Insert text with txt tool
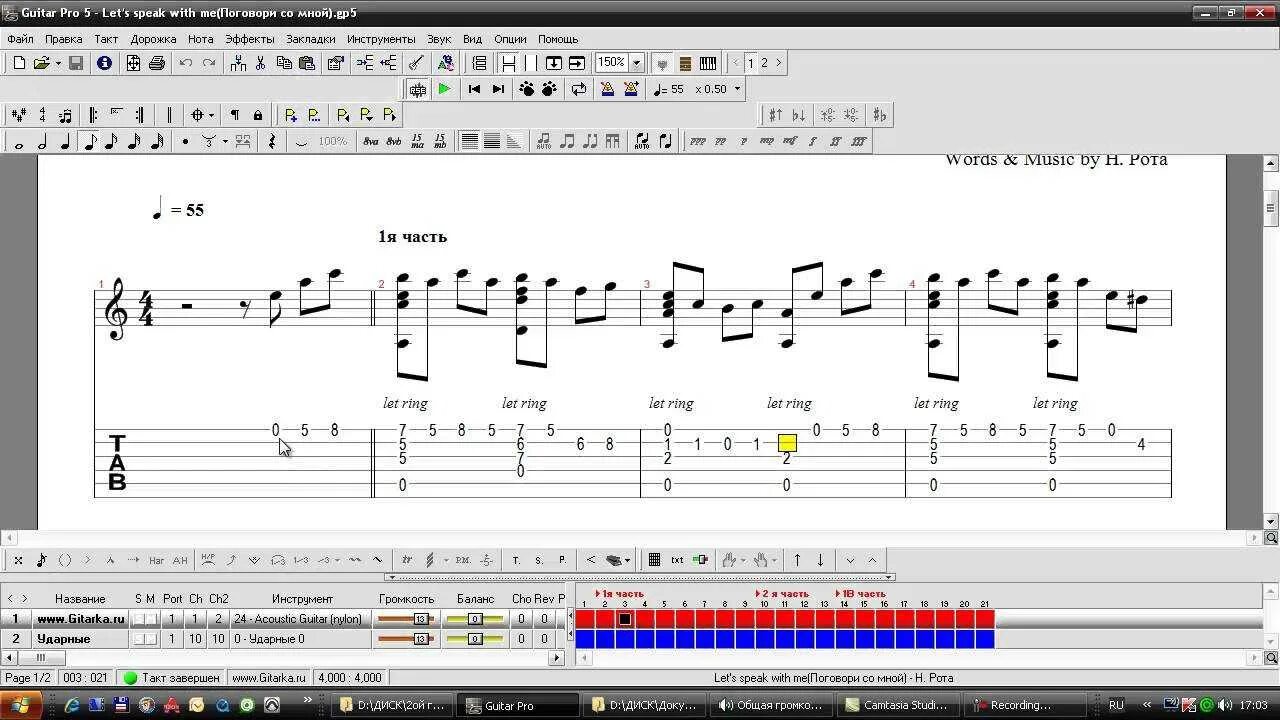 [677, 560]
